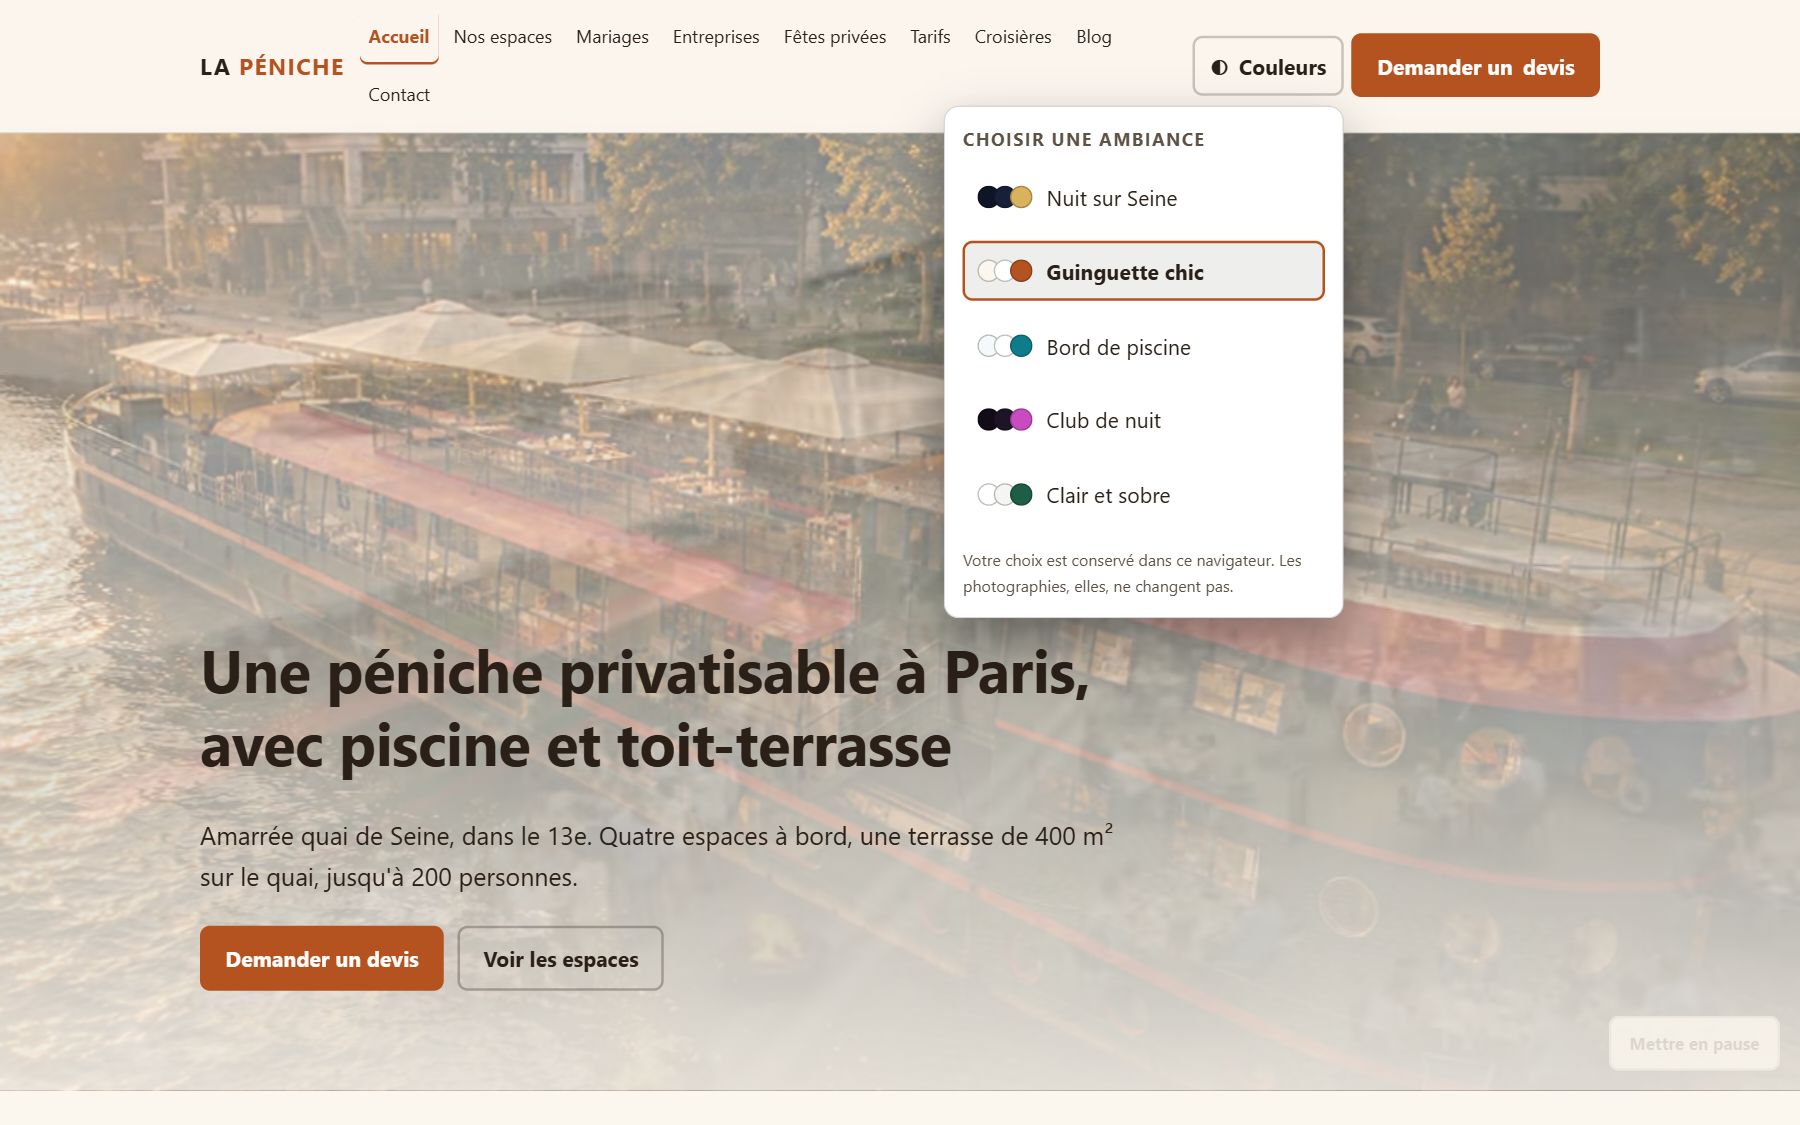Choose the Guinguette chic theme option
The height and width of the screenshot is (1125, 1800).
click(x=1143, y=271)
